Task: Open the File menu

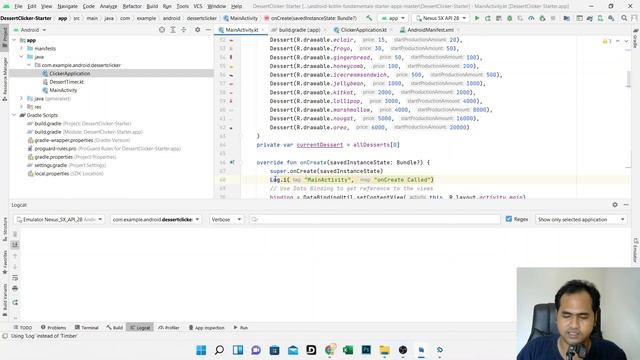Action: tap(18, 7)
